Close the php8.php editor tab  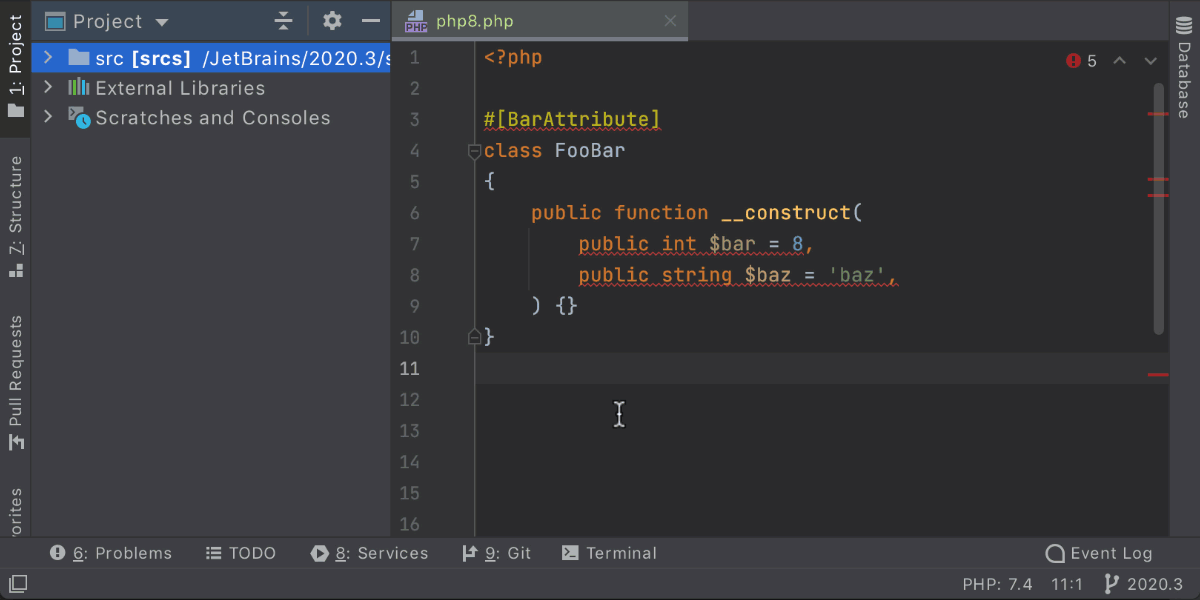click(x=670, y=21)
